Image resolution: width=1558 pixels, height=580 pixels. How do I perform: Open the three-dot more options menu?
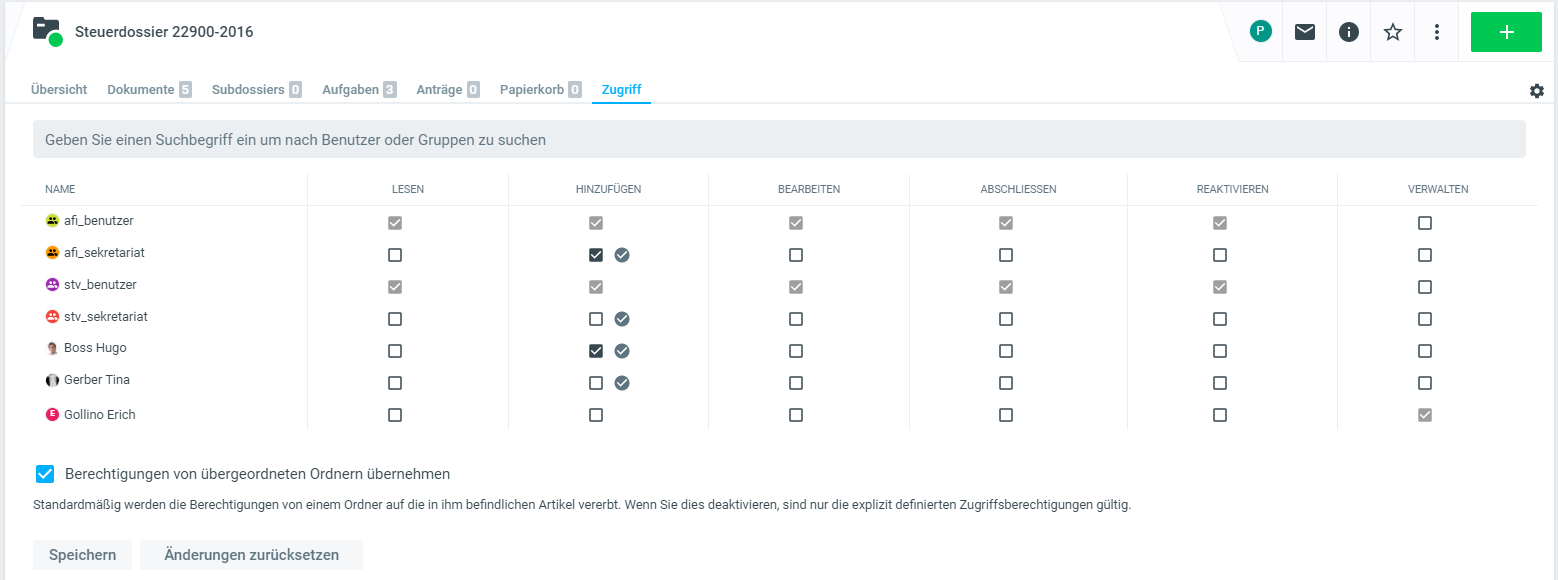tap(1437, 32)
